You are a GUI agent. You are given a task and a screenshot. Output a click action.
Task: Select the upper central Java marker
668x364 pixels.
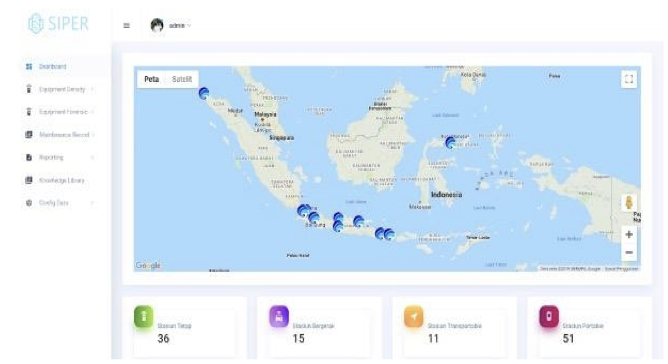click(x=338, y=218)
